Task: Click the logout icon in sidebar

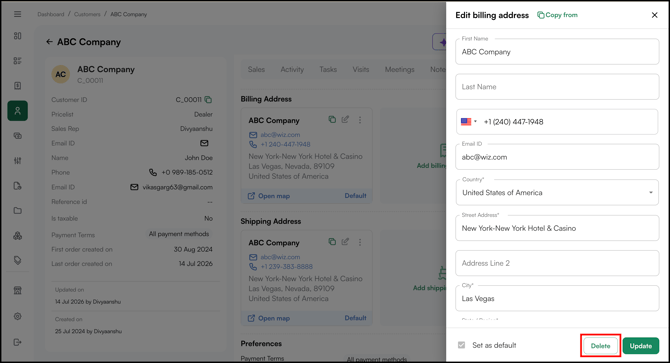Action: click(18, 342)
